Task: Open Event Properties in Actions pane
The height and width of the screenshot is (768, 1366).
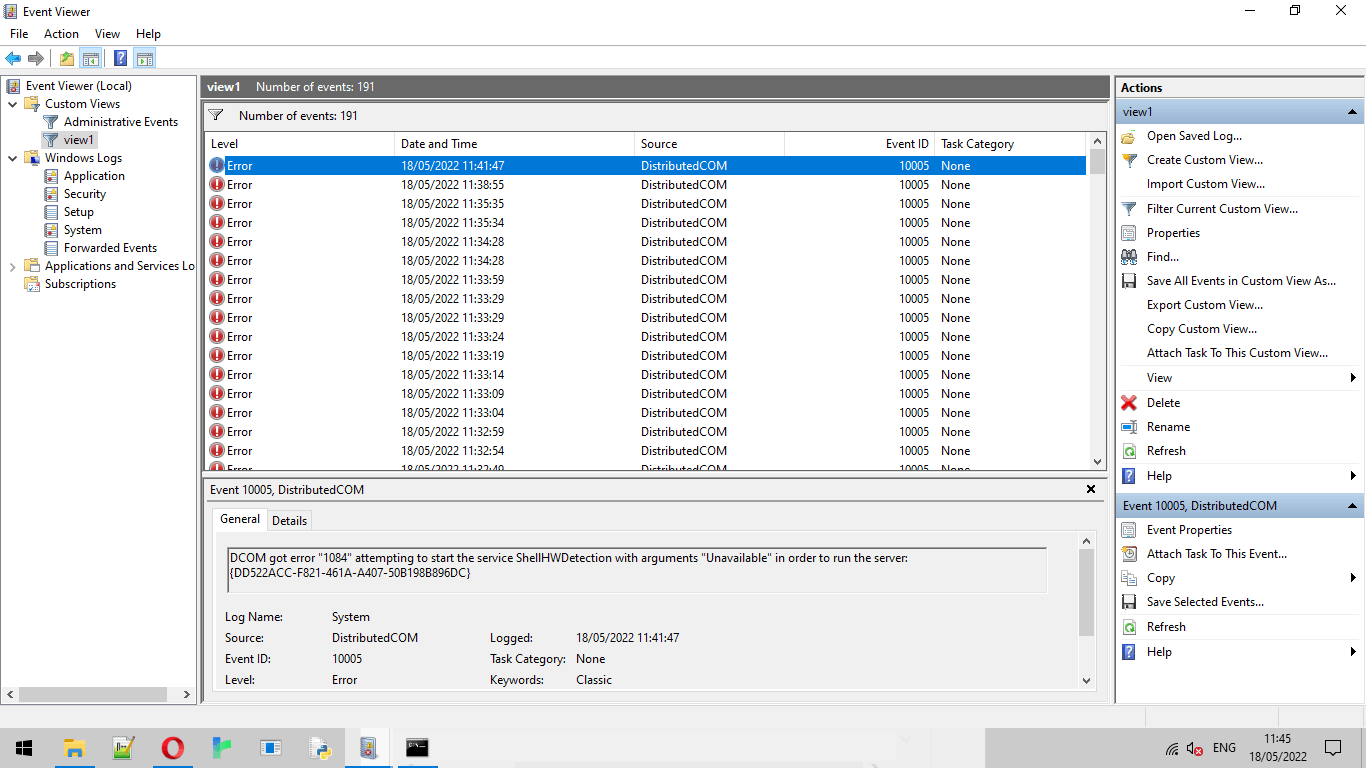Action: pos(1189,530)
